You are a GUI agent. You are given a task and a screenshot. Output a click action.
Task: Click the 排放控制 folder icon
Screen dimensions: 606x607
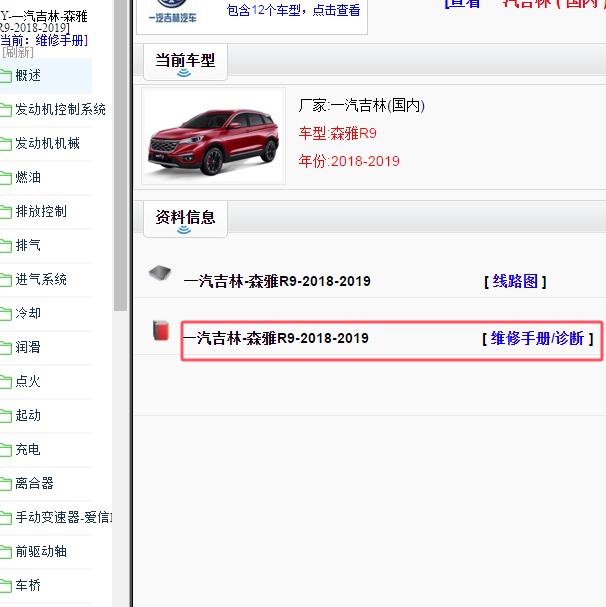pos(5,212)
